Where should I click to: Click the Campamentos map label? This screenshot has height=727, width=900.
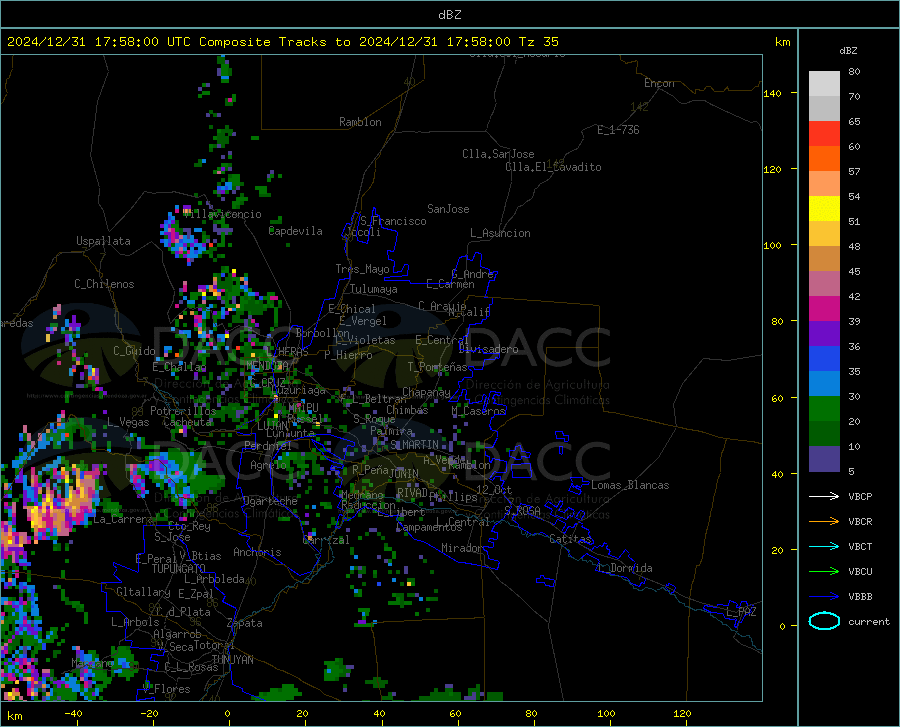[x=429, y=527]
